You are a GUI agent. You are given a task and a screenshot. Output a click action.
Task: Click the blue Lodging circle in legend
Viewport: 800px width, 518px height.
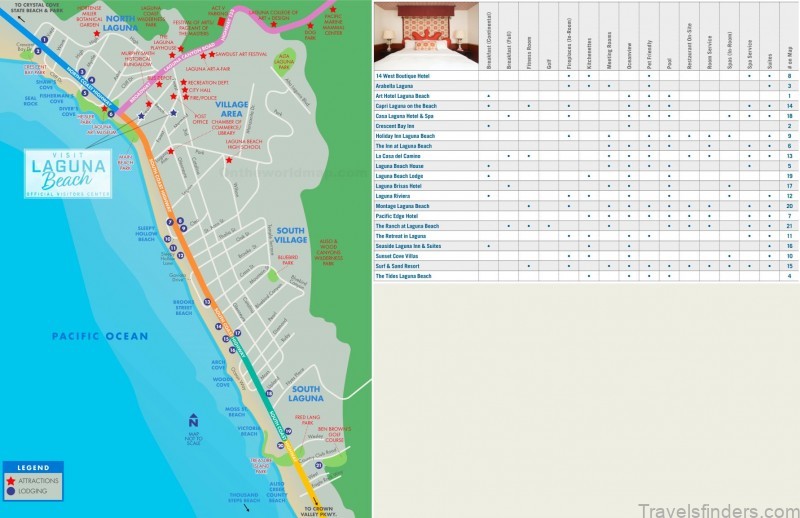11,491
